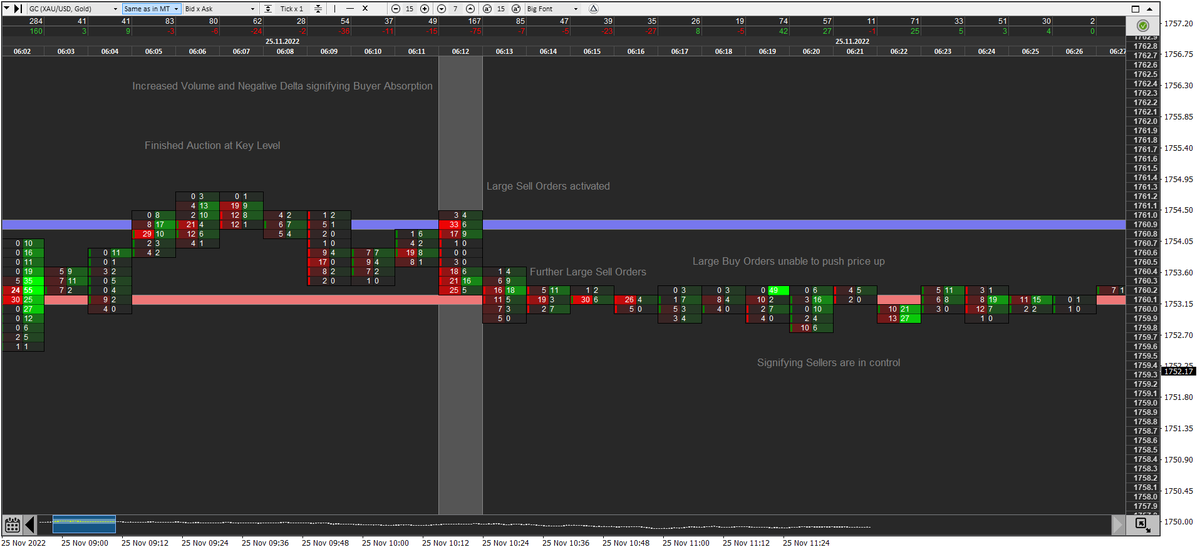The width and height of the screenshot is (1200, 547).
Task: Decrease font size with the small 'a' icon
Action: tap(487, 8)
